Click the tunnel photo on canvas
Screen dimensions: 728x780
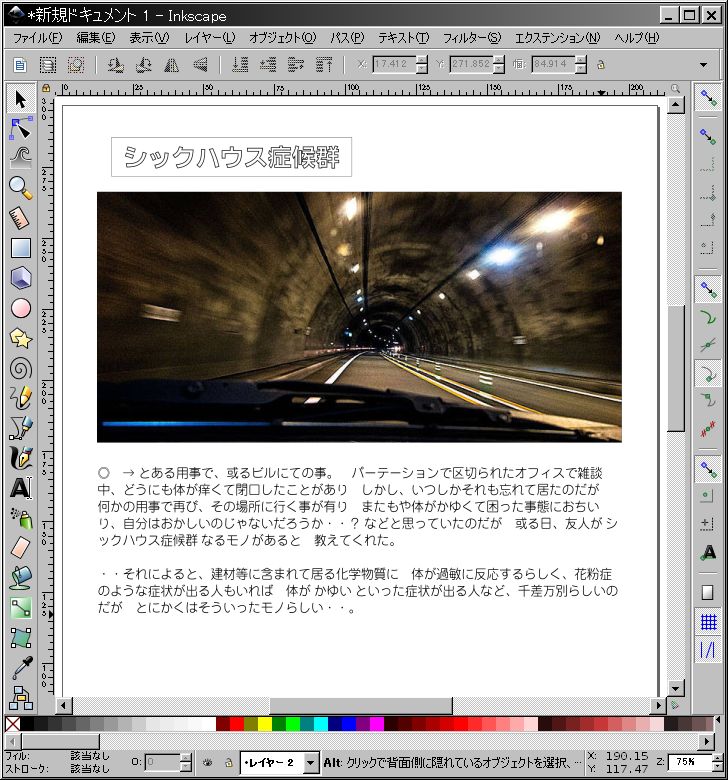359,317
